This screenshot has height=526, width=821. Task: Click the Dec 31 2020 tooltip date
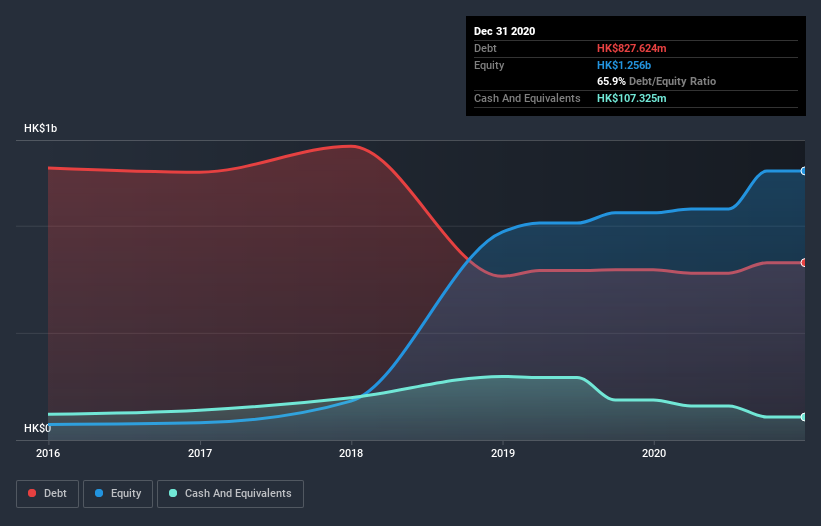[x=504, y=31]
